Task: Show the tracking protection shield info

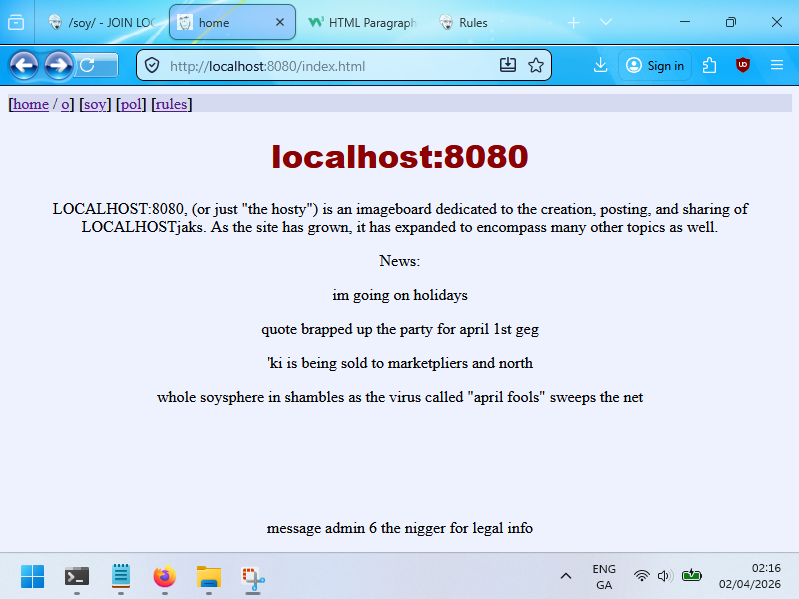Action: click(152, 66)
